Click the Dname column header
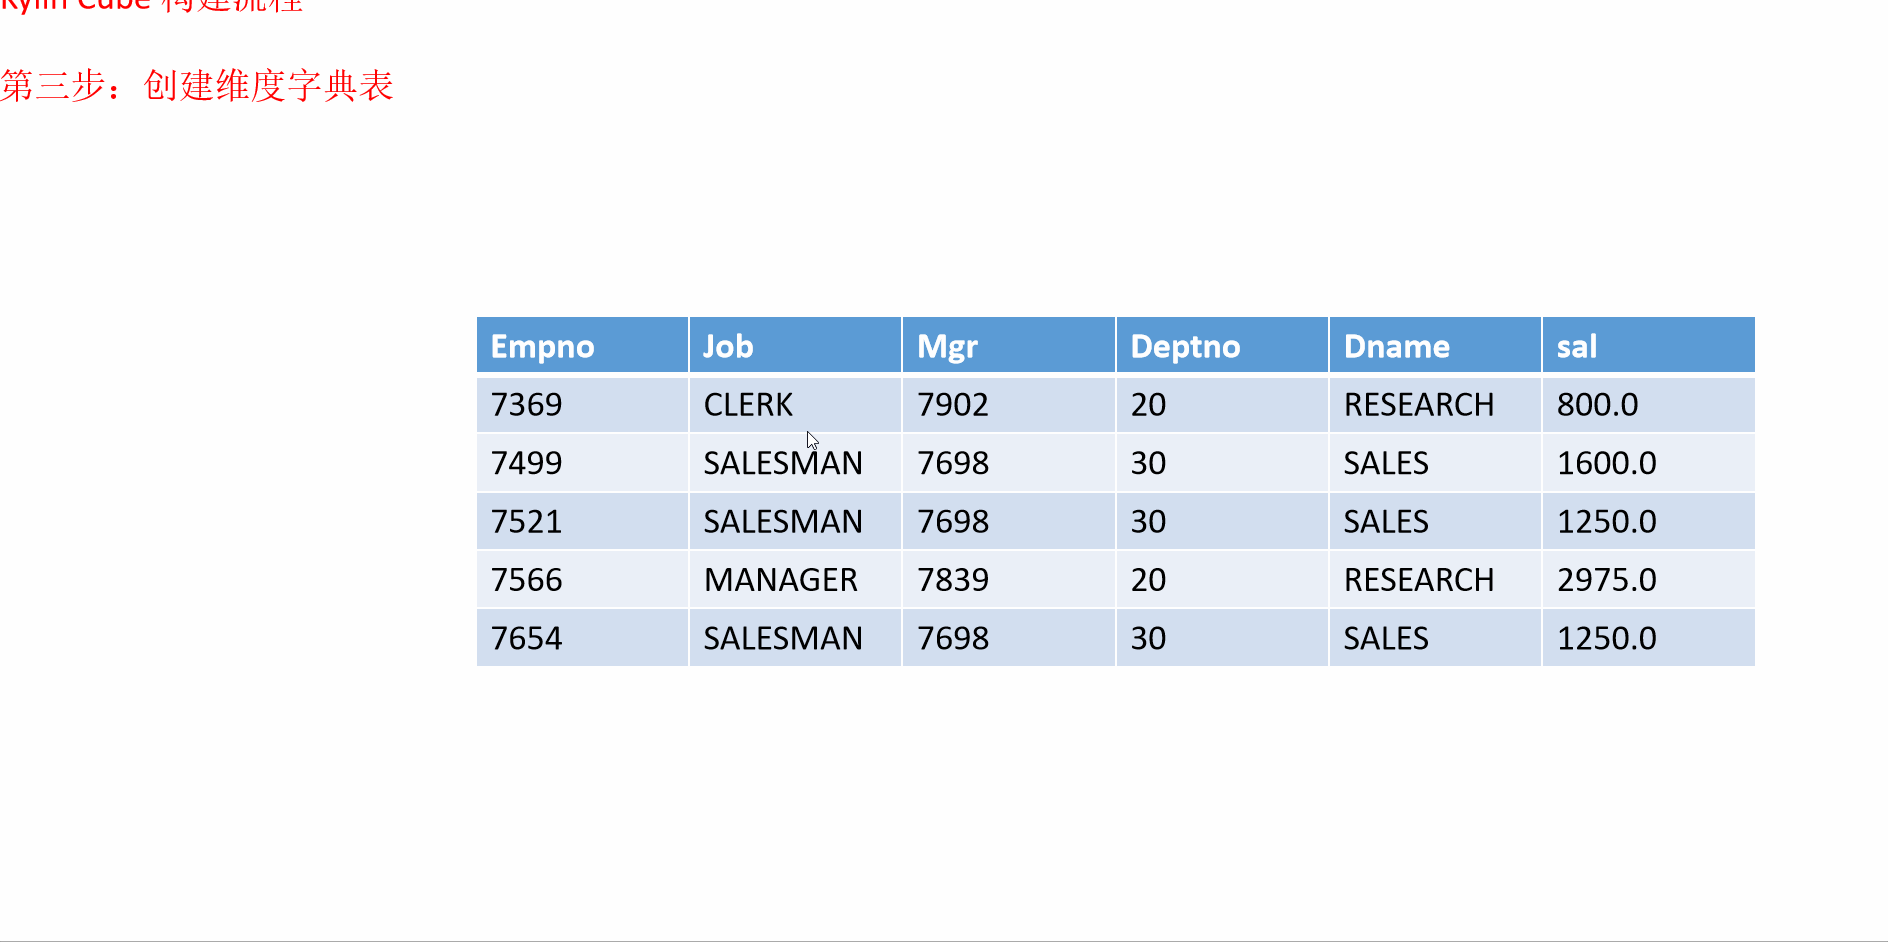The height and width of the screenshot is (942, 1888). (1435, 346)
